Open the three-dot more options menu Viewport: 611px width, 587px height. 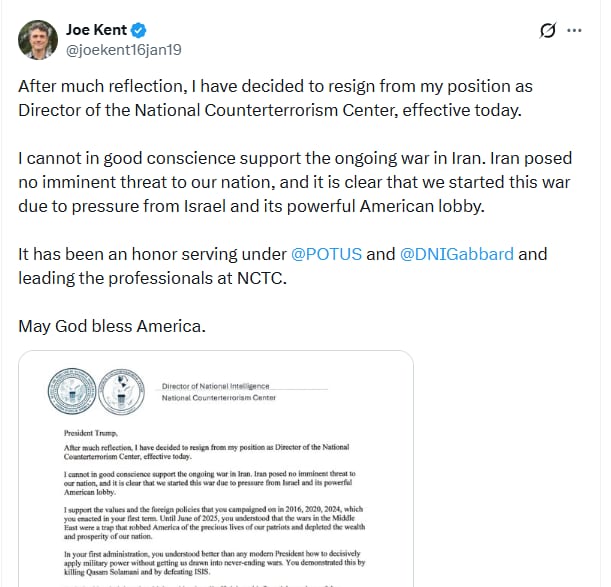click(574, 30)
